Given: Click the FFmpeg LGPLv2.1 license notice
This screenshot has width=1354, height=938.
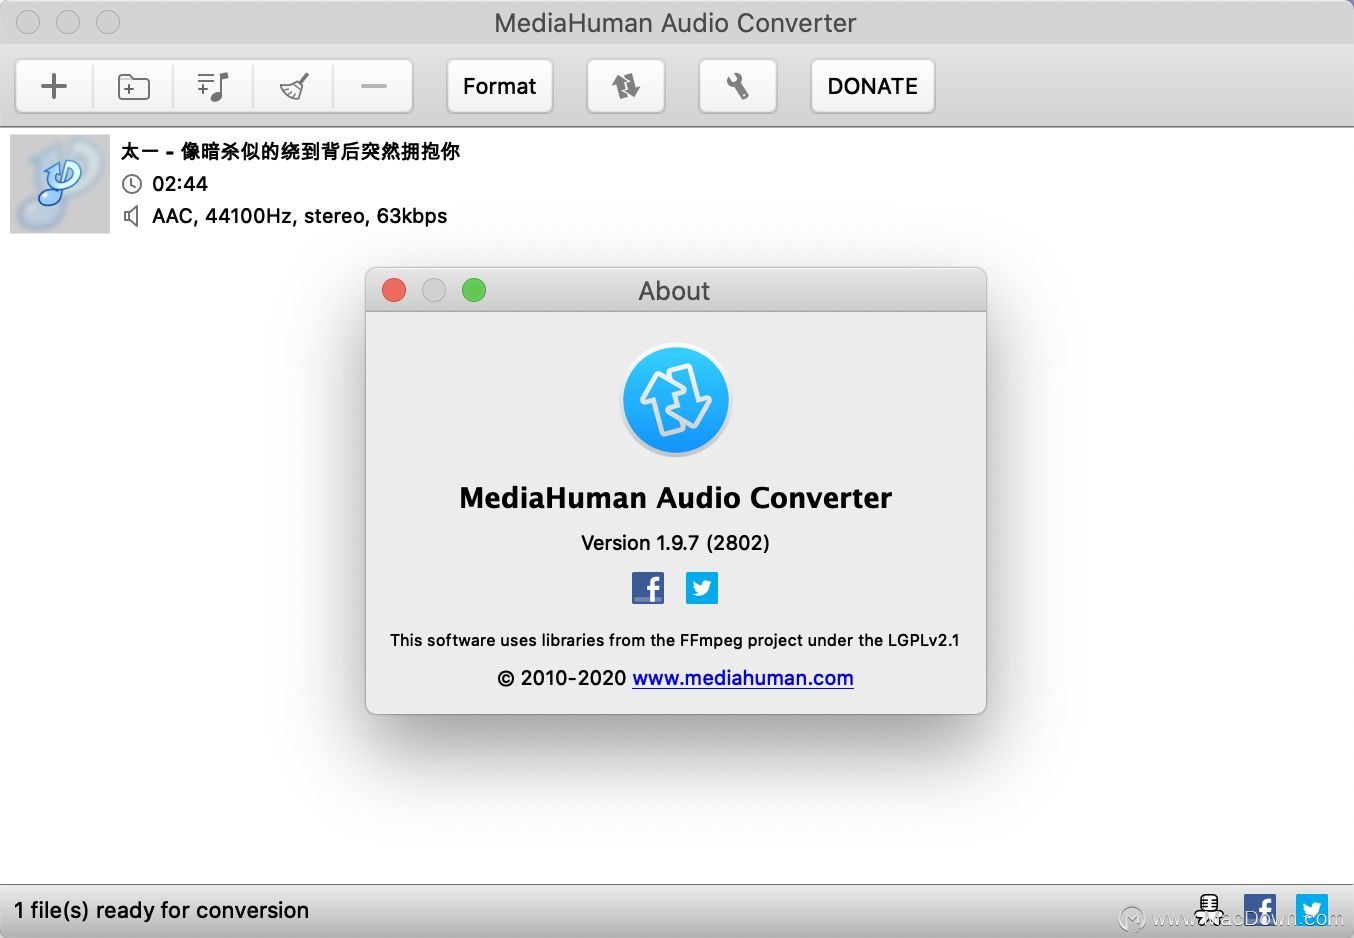Looking at the screenshot, I should click(x=675, y=640).
